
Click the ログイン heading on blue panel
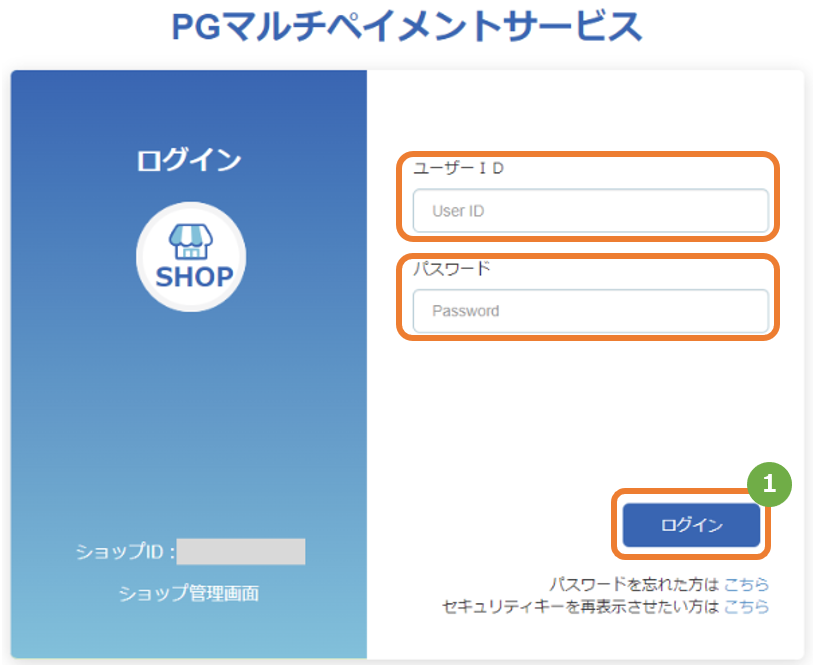[x=189, y=160]
